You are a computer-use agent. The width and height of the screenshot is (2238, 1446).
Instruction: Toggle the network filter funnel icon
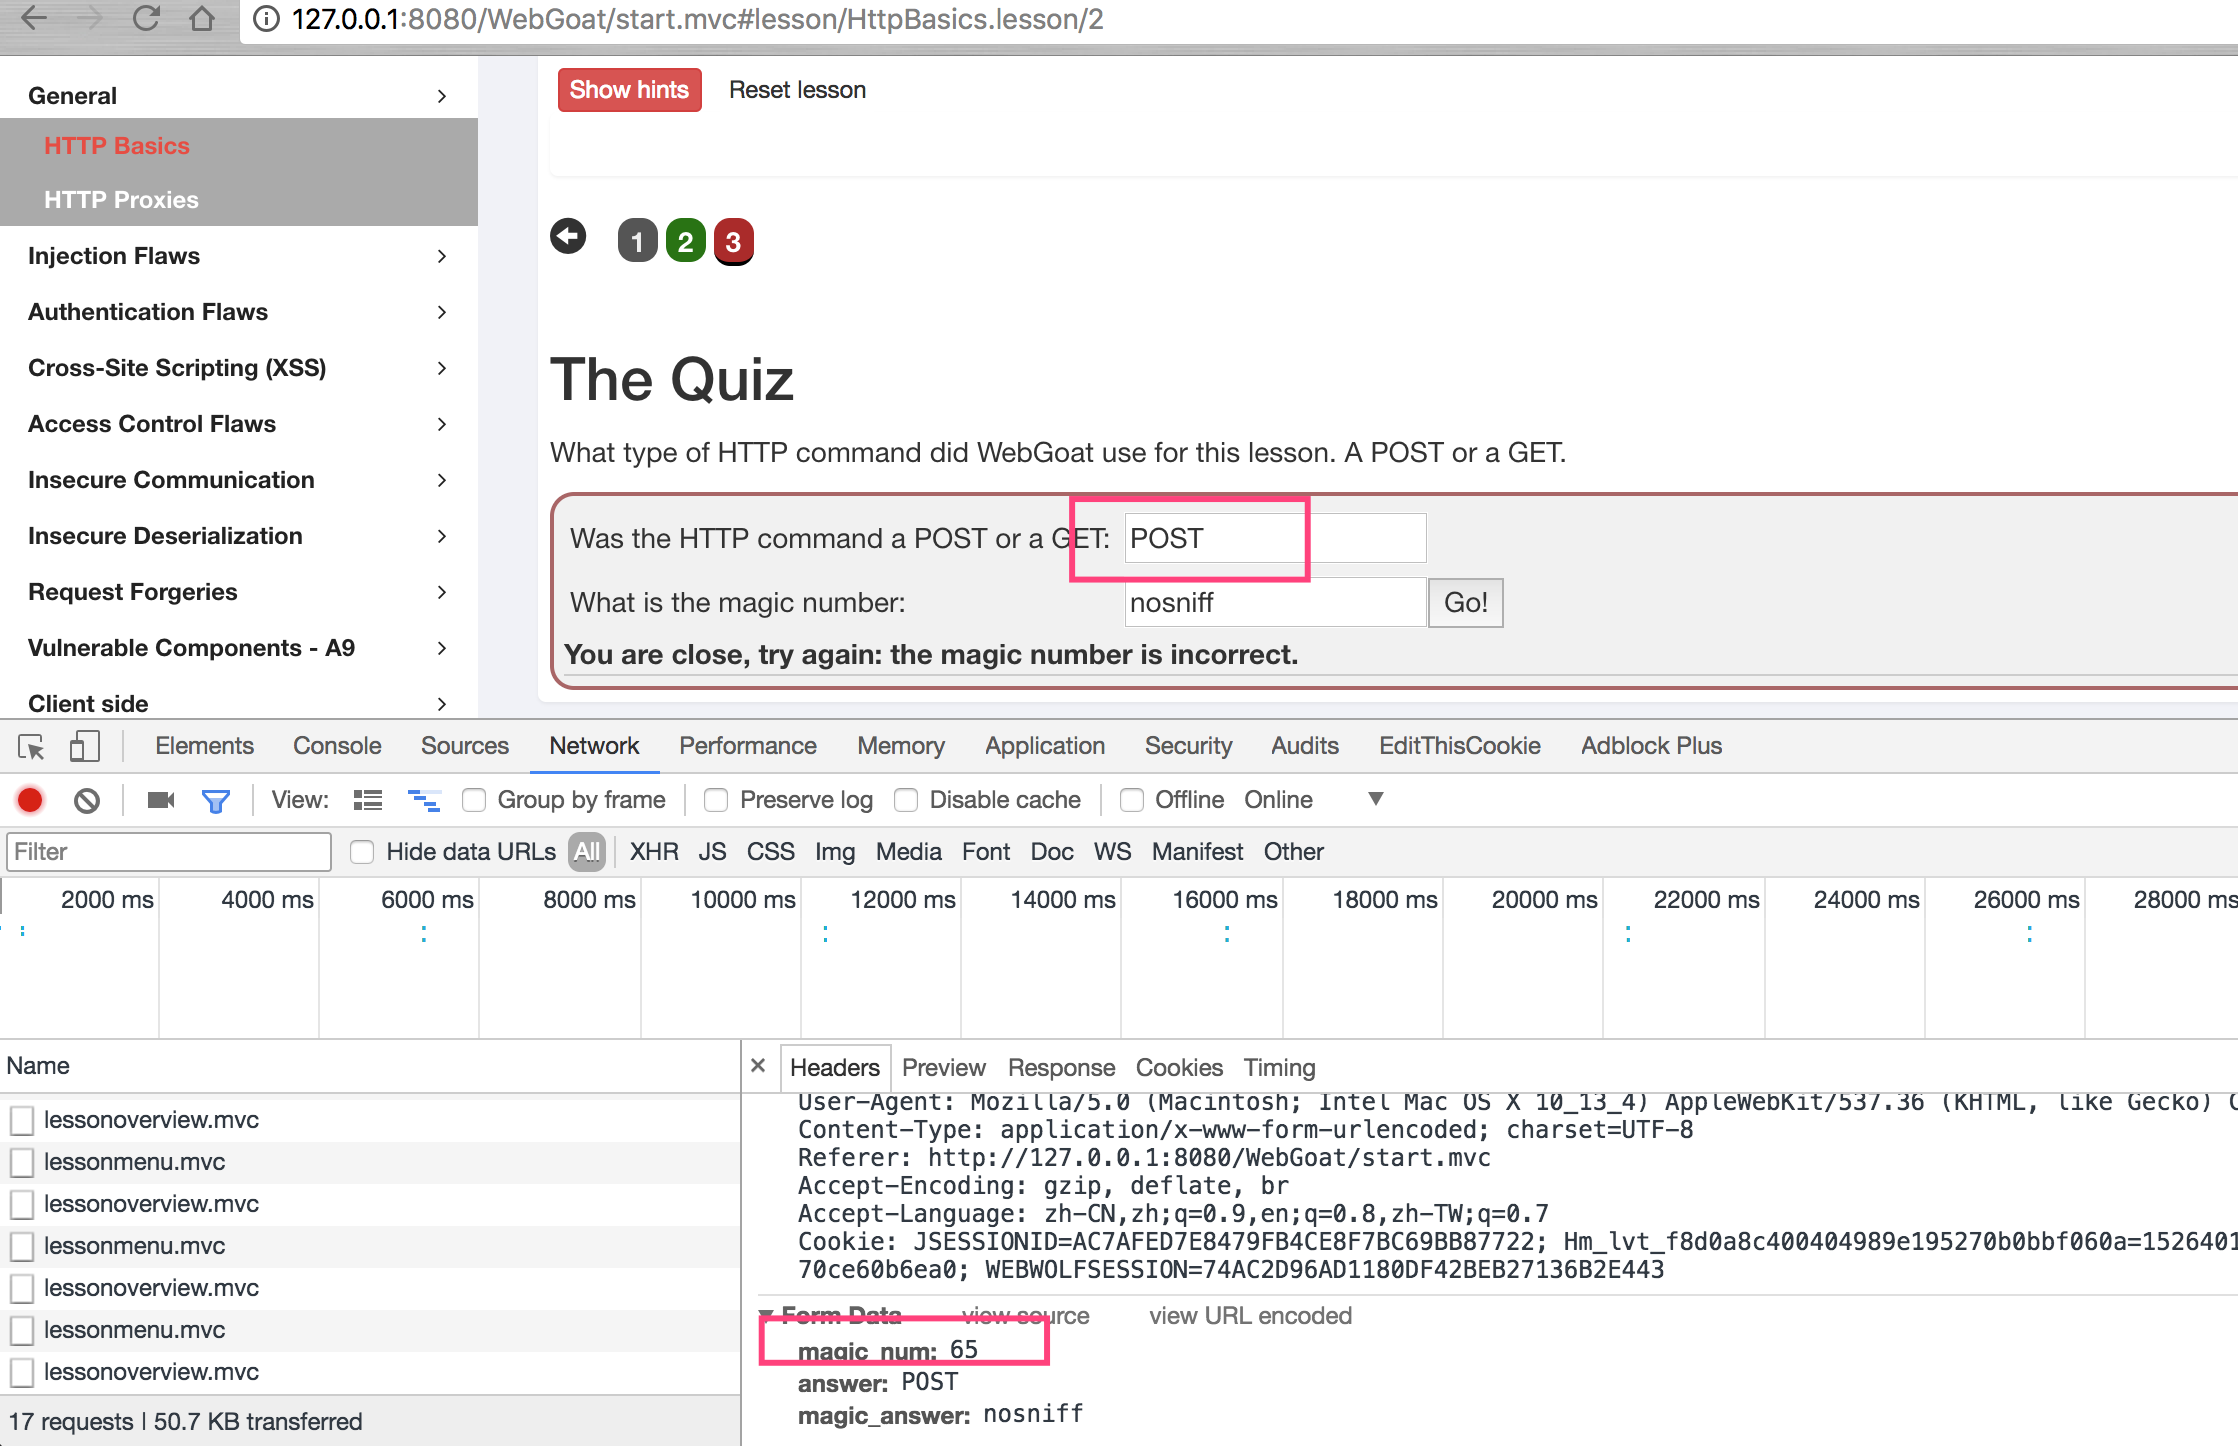click(215, 801)
